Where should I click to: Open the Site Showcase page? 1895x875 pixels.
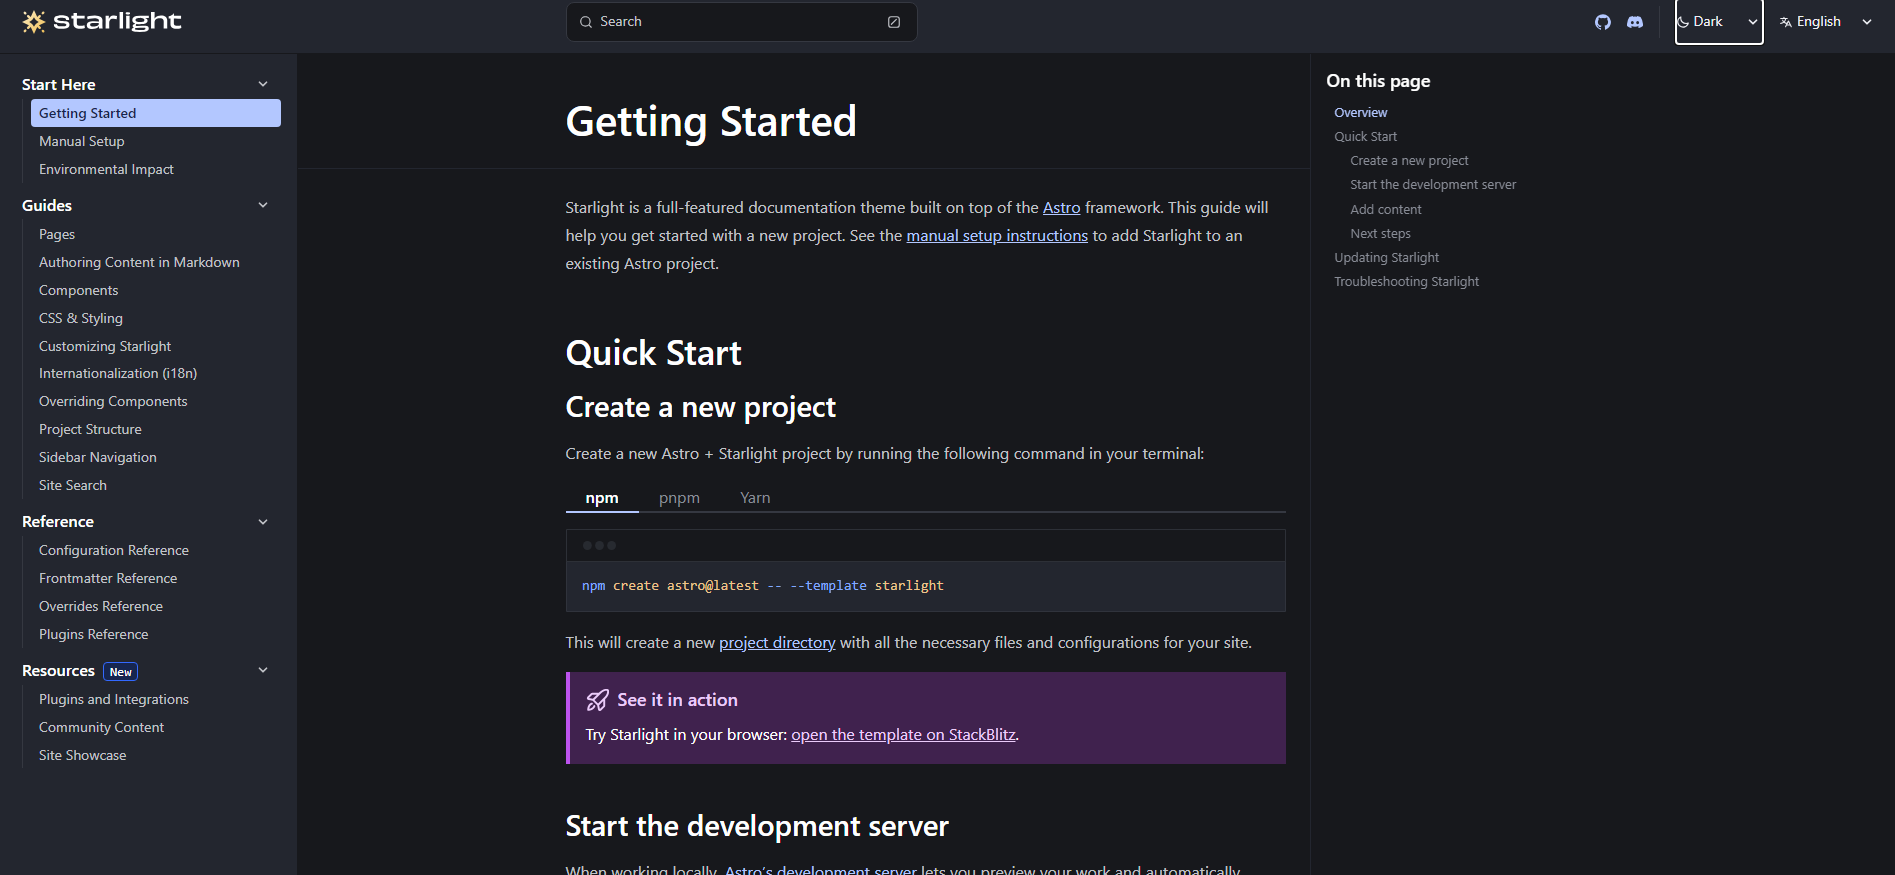pyautogui.click(x=156, y=755)
